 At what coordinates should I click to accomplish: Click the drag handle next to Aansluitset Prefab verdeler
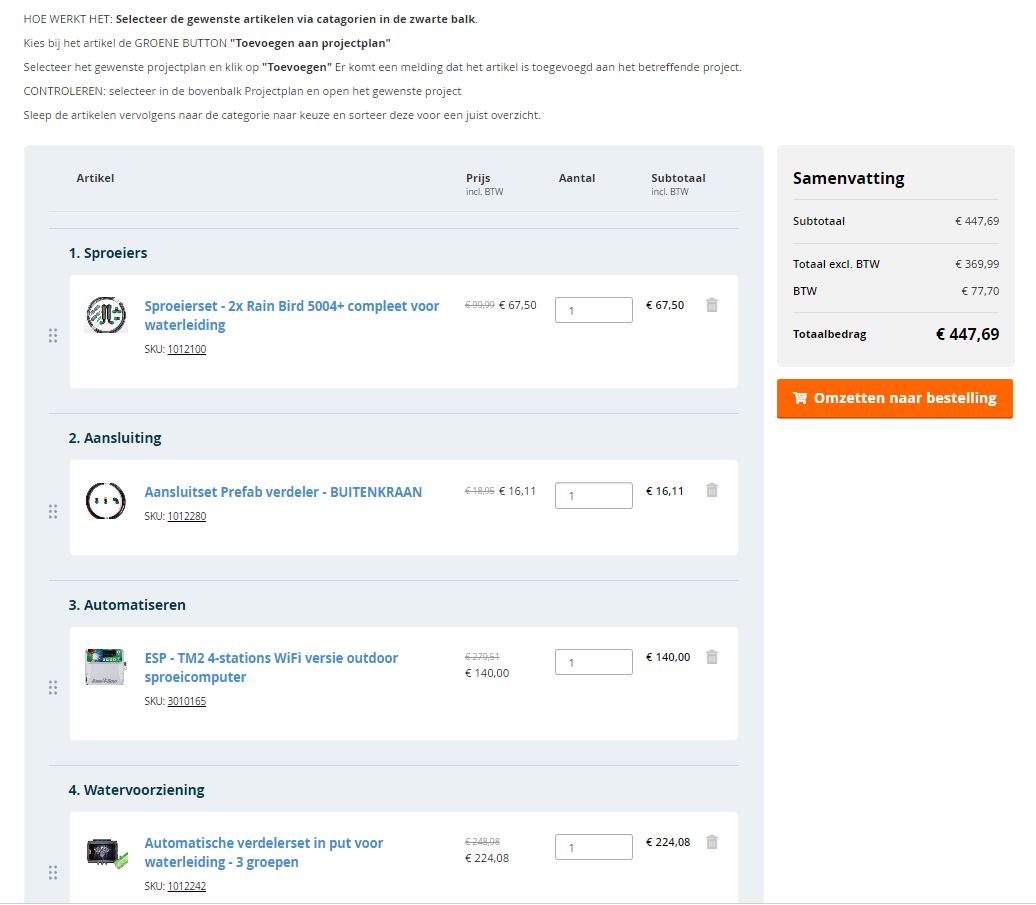53,511
